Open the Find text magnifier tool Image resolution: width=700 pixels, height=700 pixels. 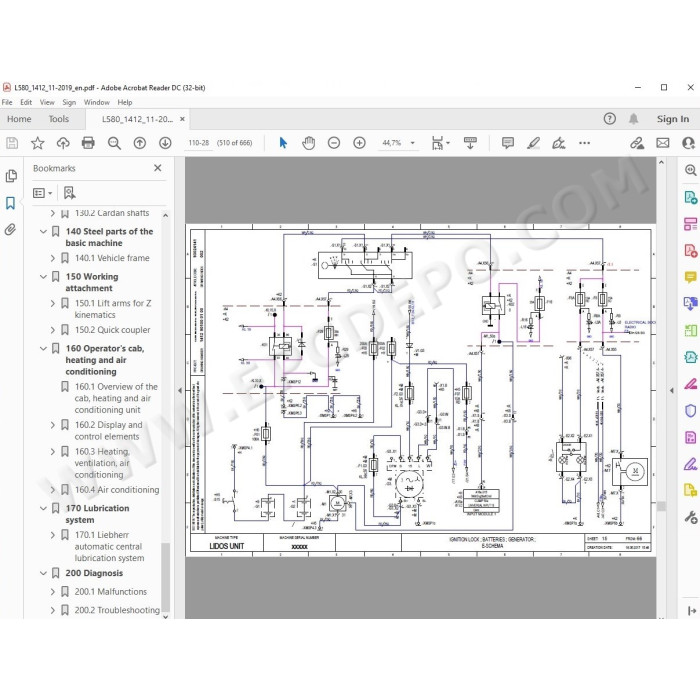tap(114, 143)
